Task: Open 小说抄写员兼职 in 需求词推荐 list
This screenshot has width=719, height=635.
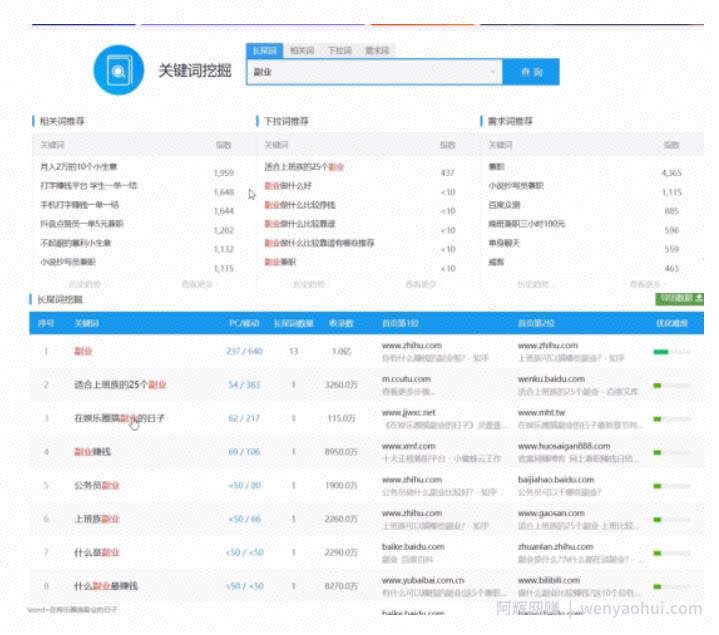Action: coord(516,186)
